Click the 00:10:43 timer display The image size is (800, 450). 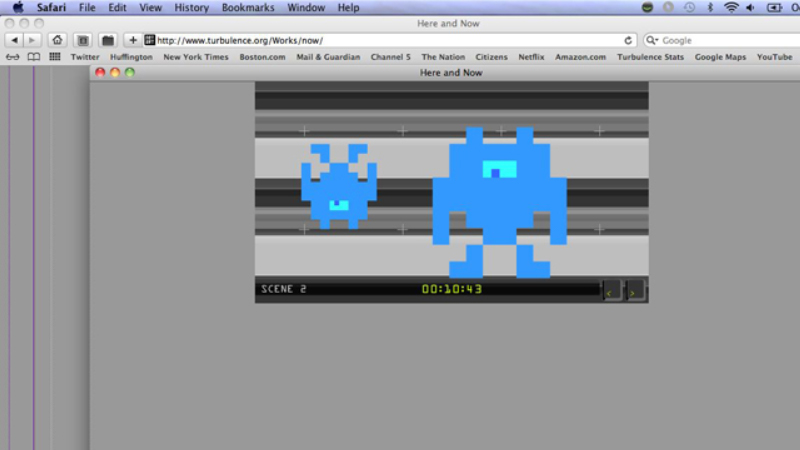click(x=452, y=289)
